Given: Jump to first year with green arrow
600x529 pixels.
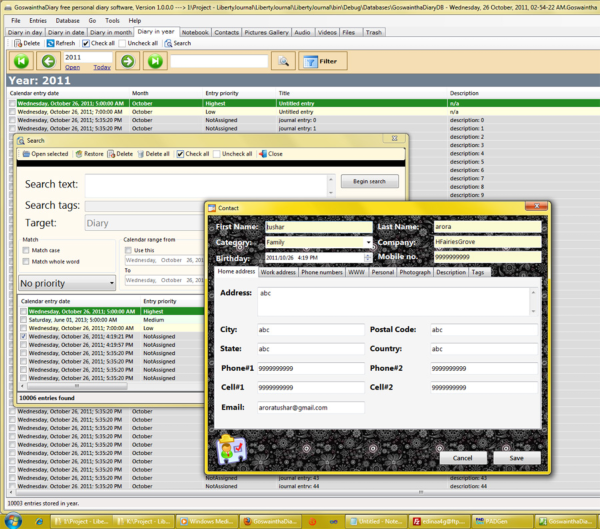Looking at the screenshot, I should pos(20,62).
